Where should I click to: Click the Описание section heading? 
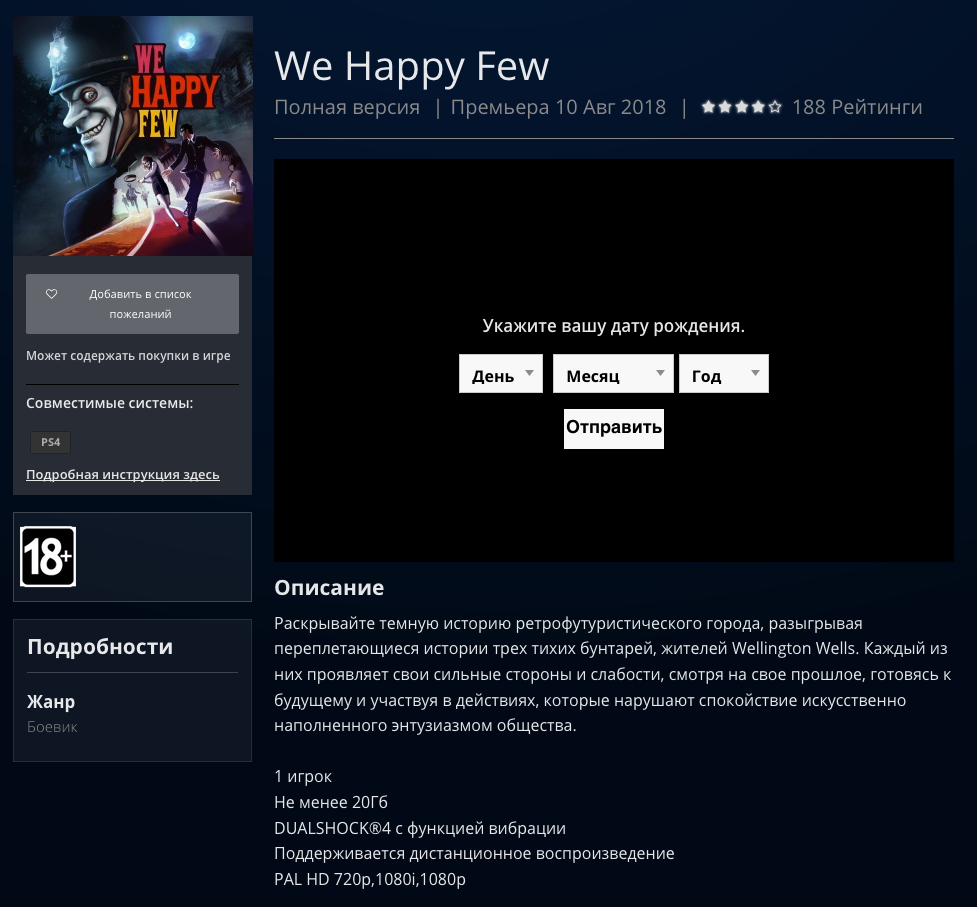coord(329,587)
